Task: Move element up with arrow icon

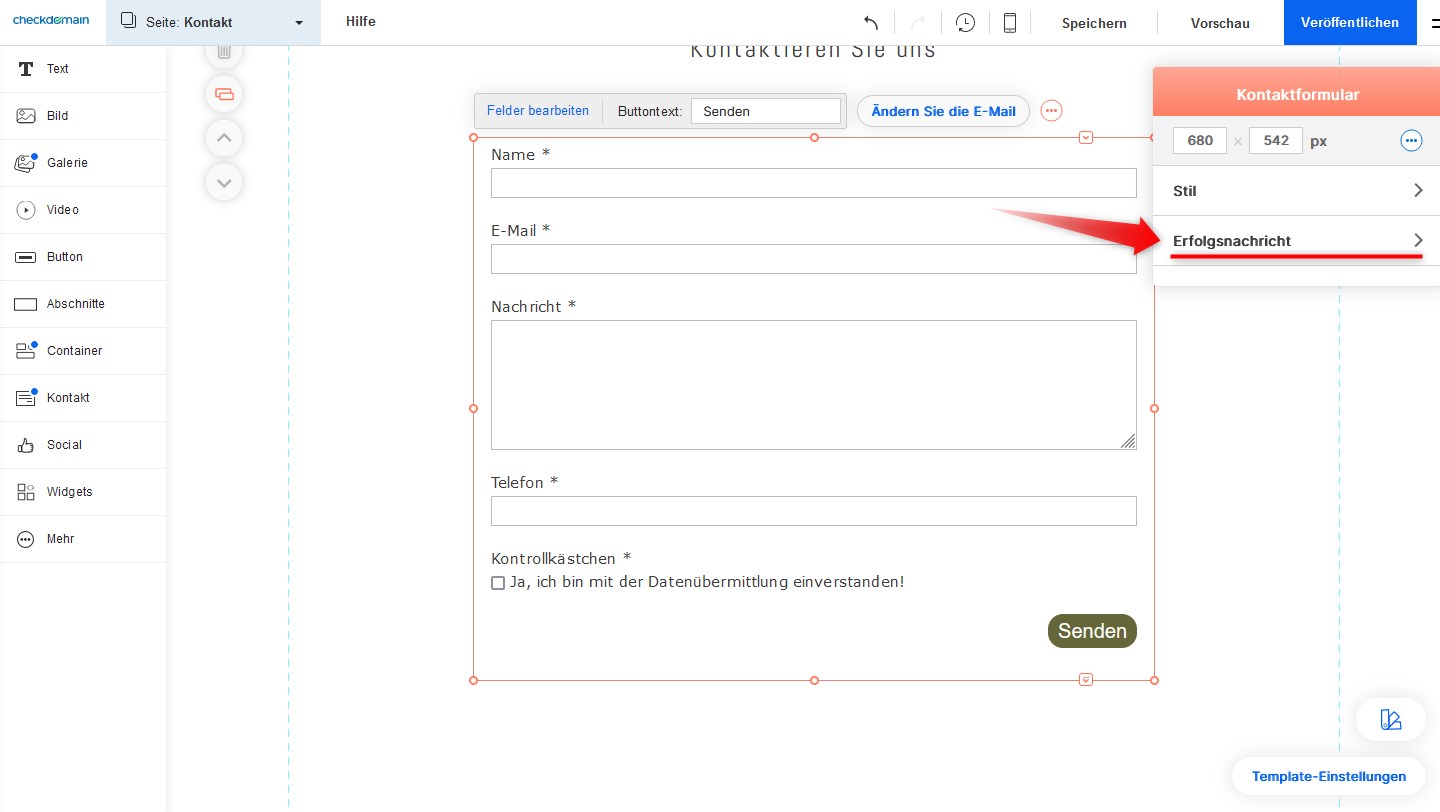Action: [224, 138]
